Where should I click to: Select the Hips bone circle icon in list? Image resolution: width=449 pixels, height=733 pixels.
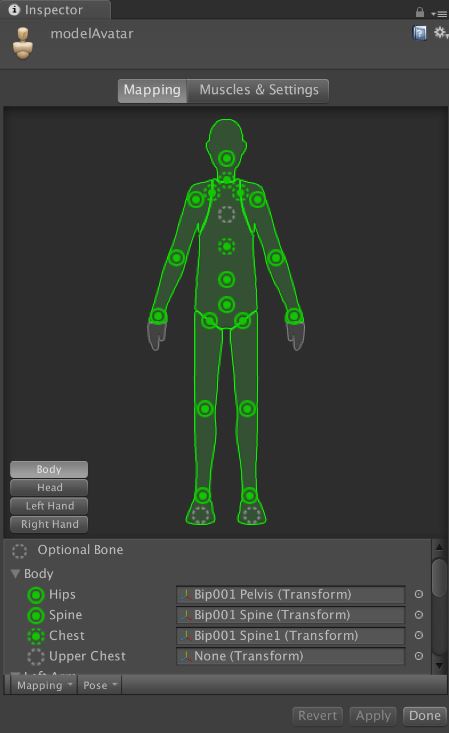(36, 595)
